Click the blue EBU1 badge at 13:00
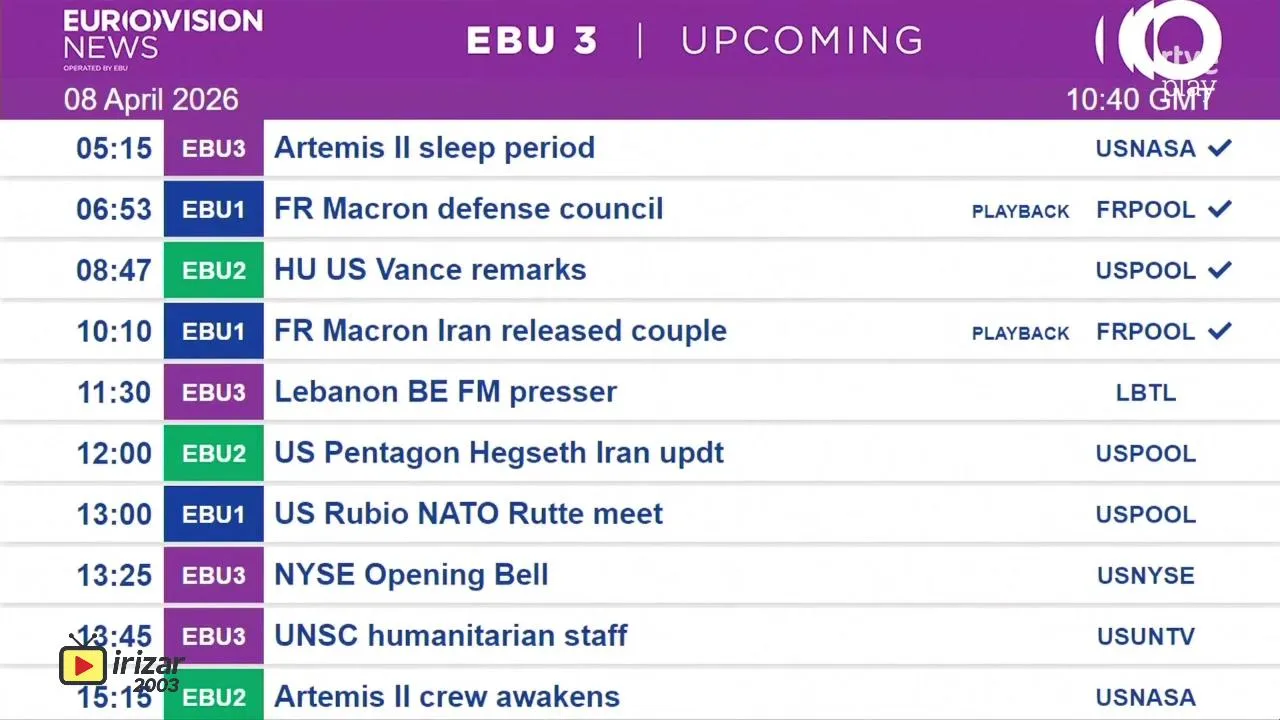The image size is (1280, 720). pyautogui.click(x=213, y=514)
